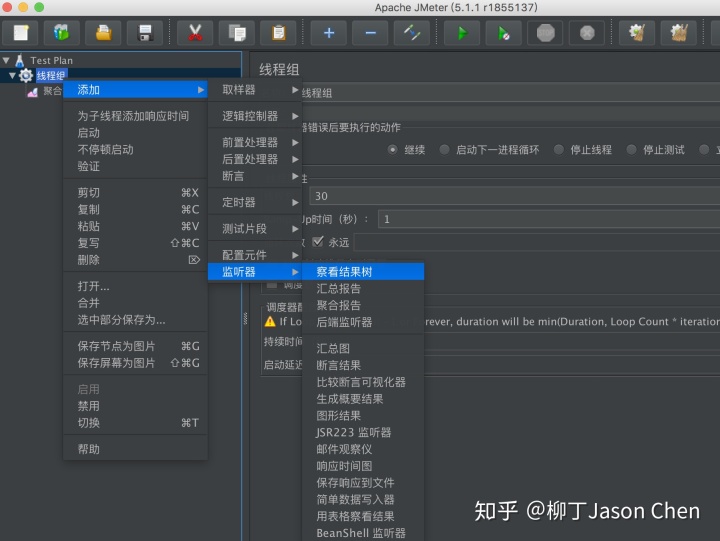
Task: Start the test with the green play icon
Action: [462, 33]
